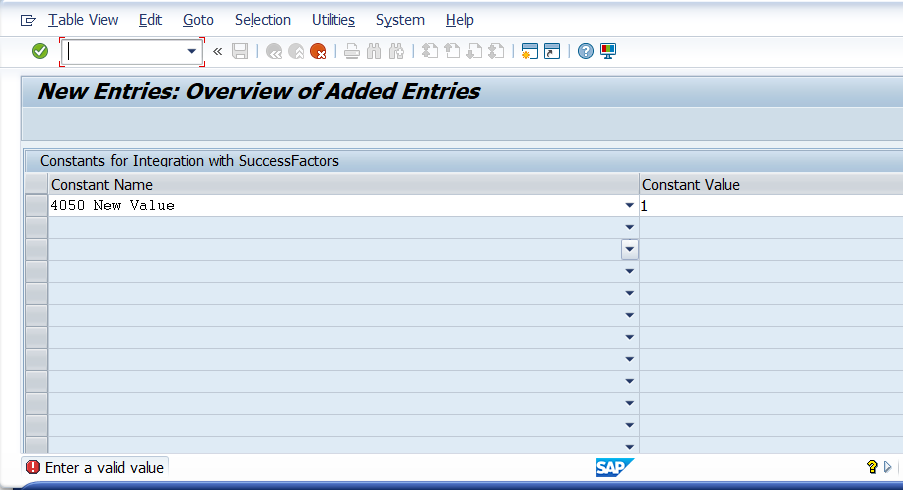Image resolution: width=903 pixels, height=490 pixels.
Task: Open the System menu
Action: click(x=400, y=20)
